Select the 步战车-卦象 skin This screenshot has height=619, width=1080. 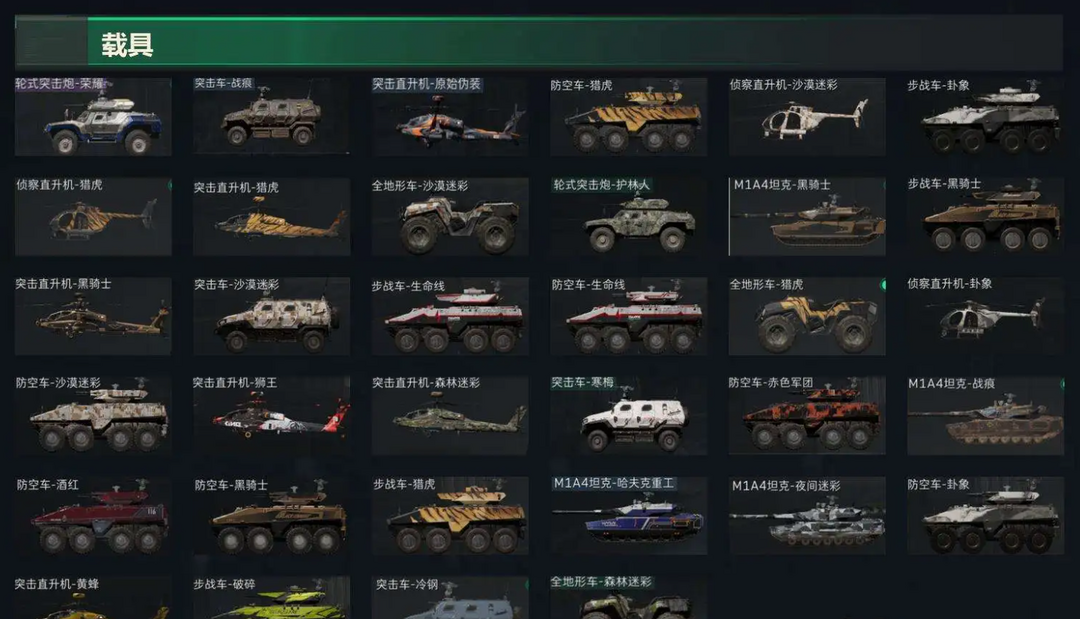click(985, 116)
